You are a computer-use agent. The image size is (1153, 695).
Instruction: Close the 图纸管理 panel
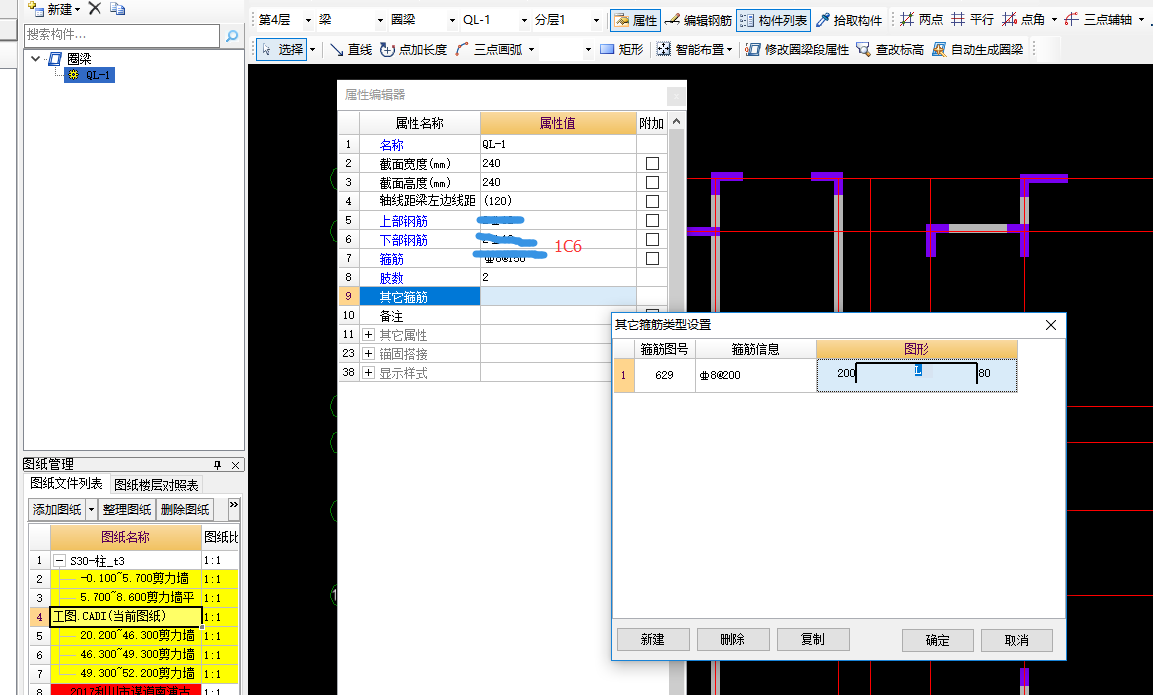235,465
